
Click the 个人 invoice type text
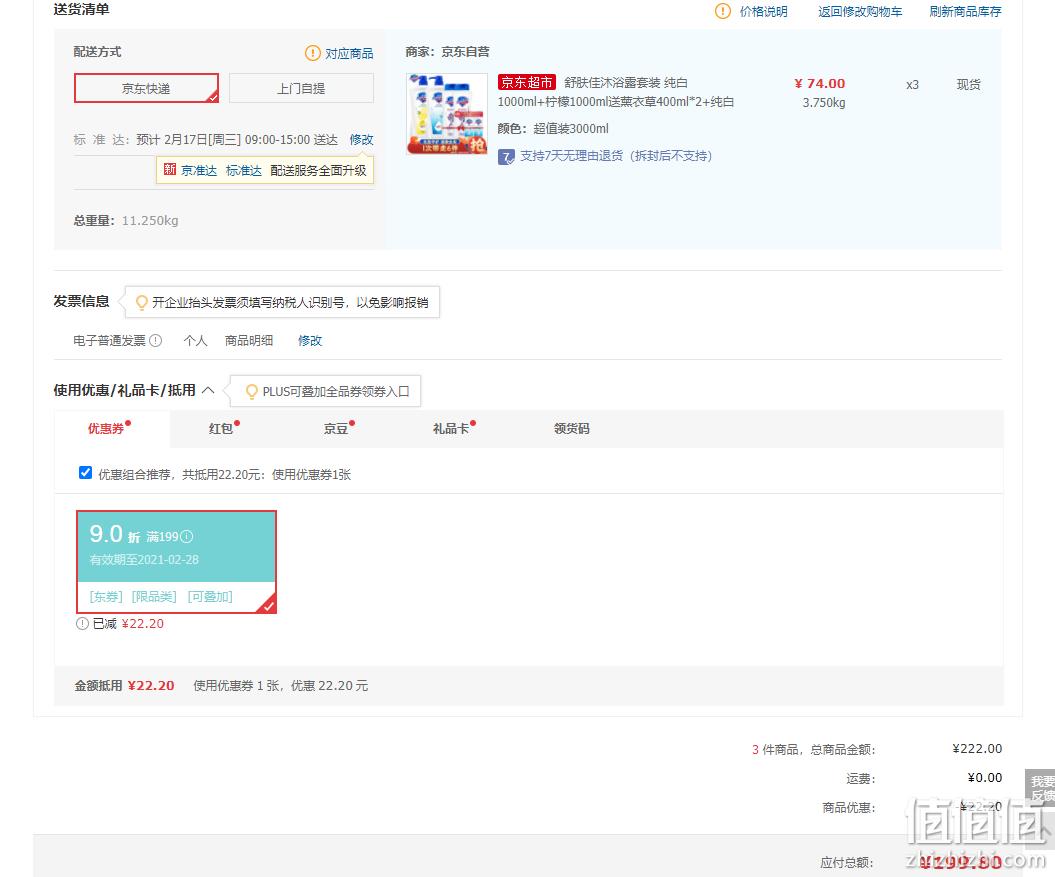tap(195, 341)
